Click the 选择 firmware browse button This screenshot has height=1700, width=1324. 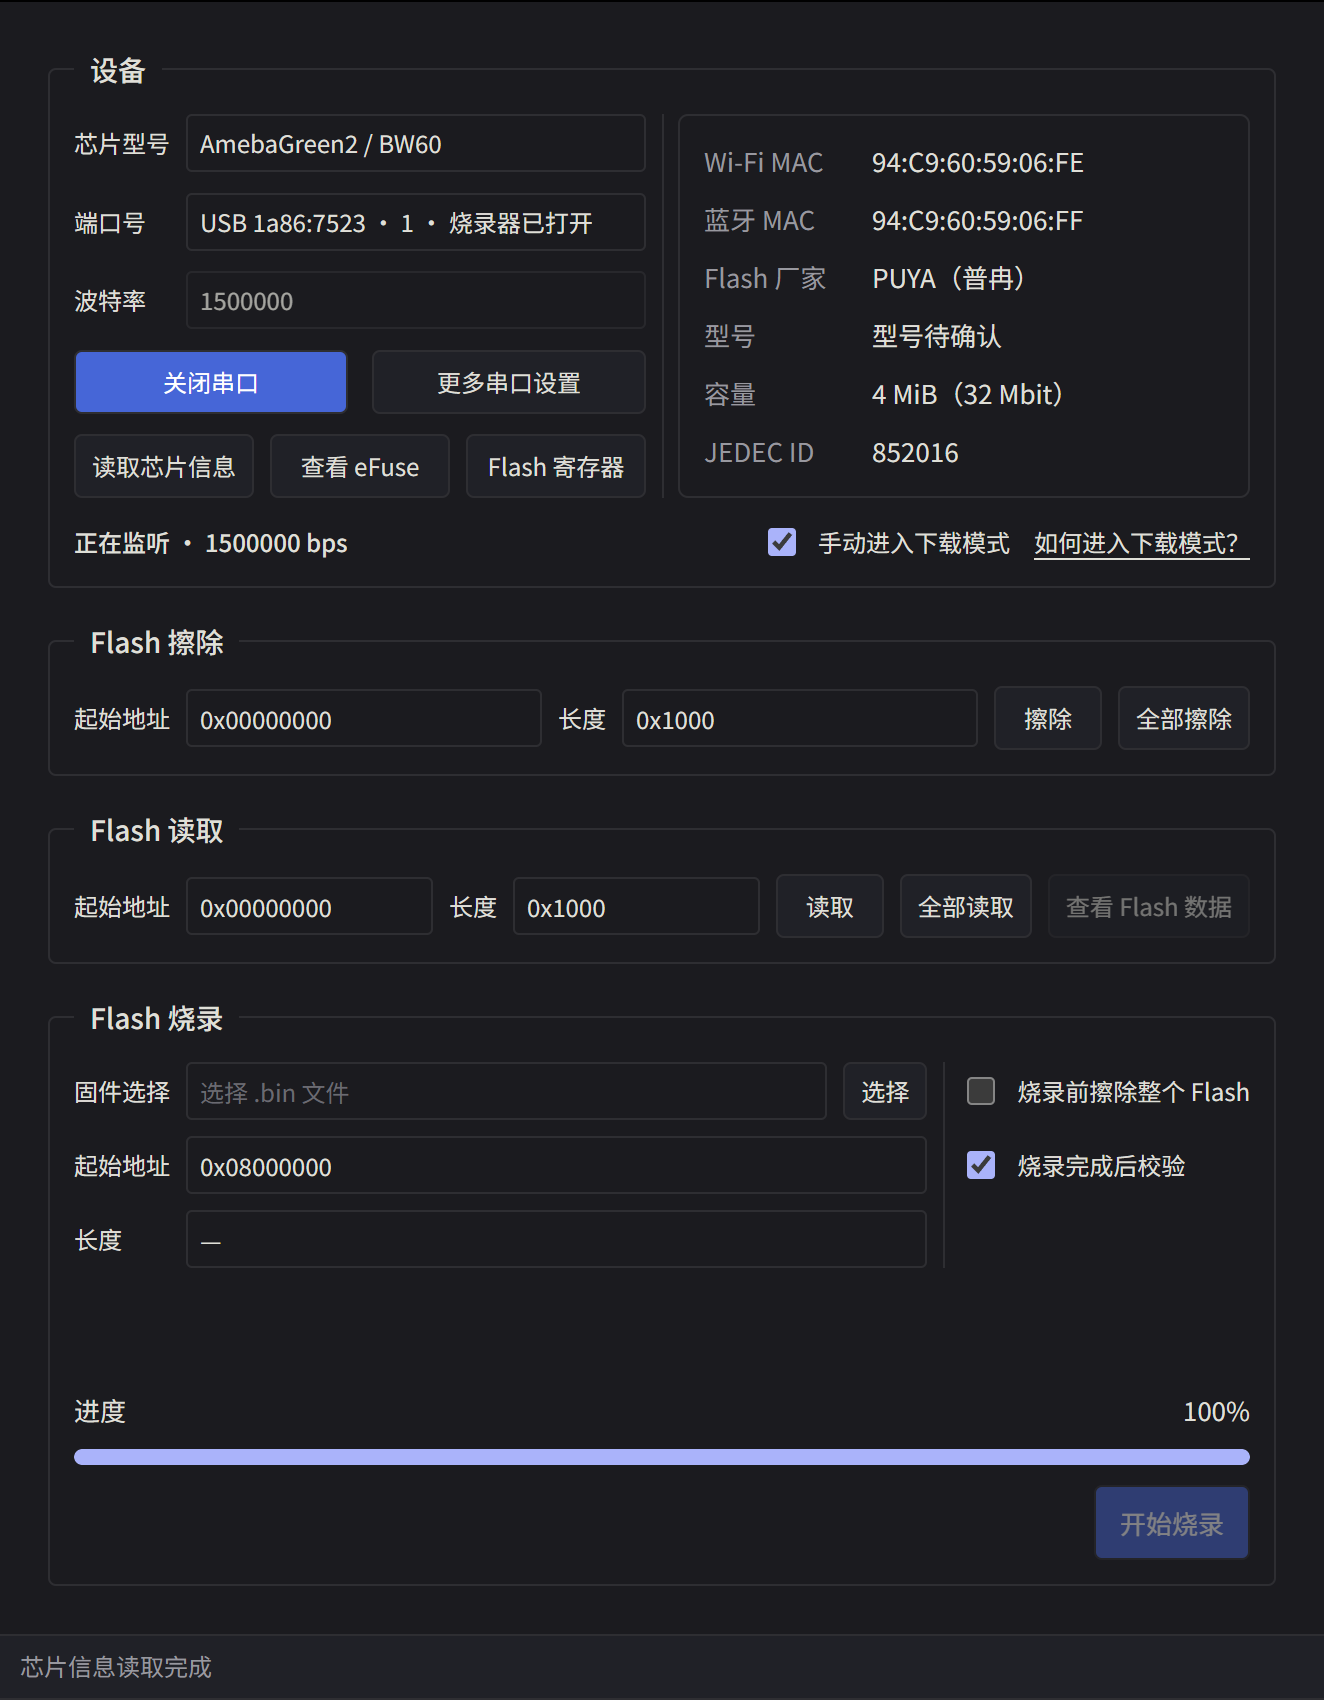pos(885,1091)
